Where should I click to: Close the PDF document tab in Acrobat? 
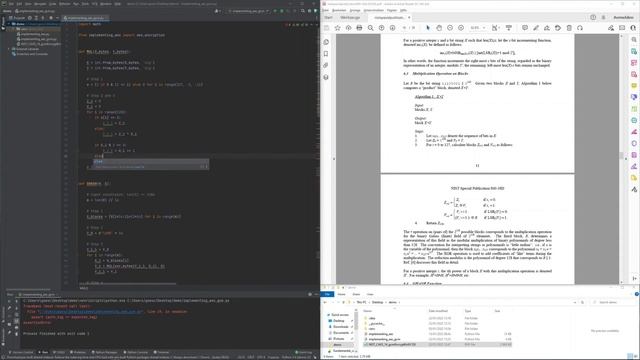tap(409, 18)
